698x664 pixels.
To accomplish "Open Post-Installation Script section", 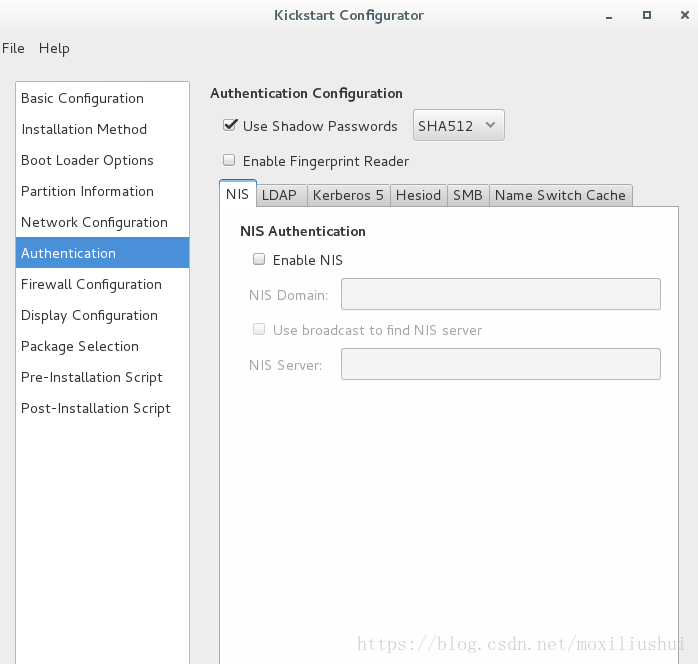I will (x=102, y=408).
